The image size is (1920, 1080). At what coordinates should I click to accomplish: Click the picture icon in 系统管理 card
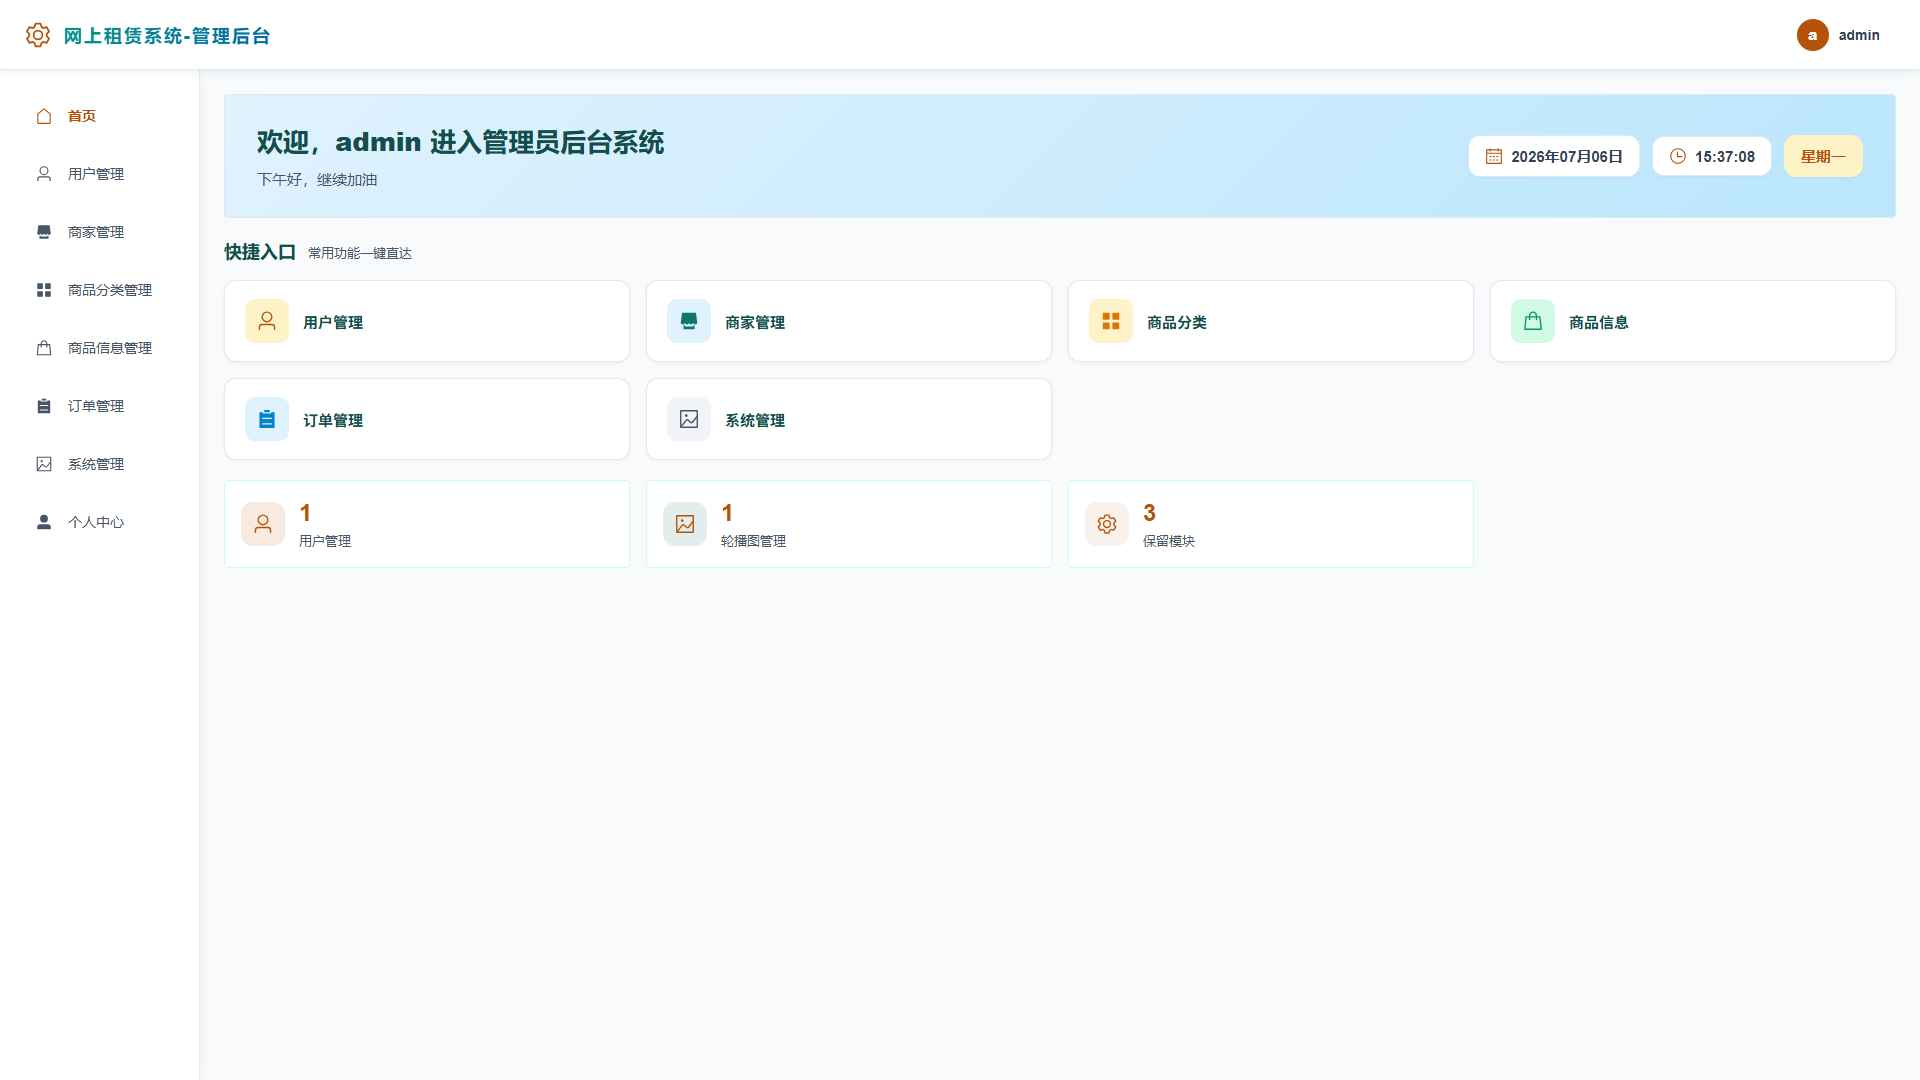tap(689, 419)
